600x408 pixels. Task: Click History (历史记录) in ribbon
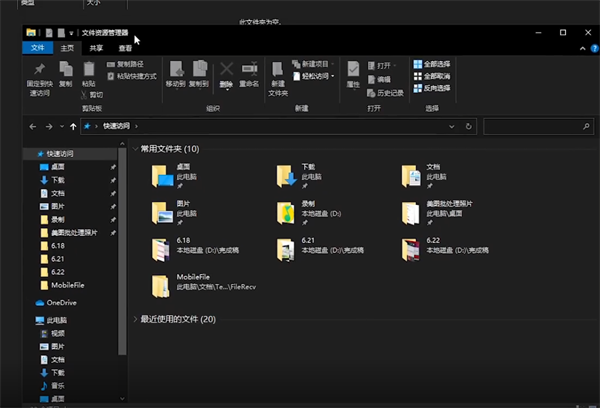[385, 93]
